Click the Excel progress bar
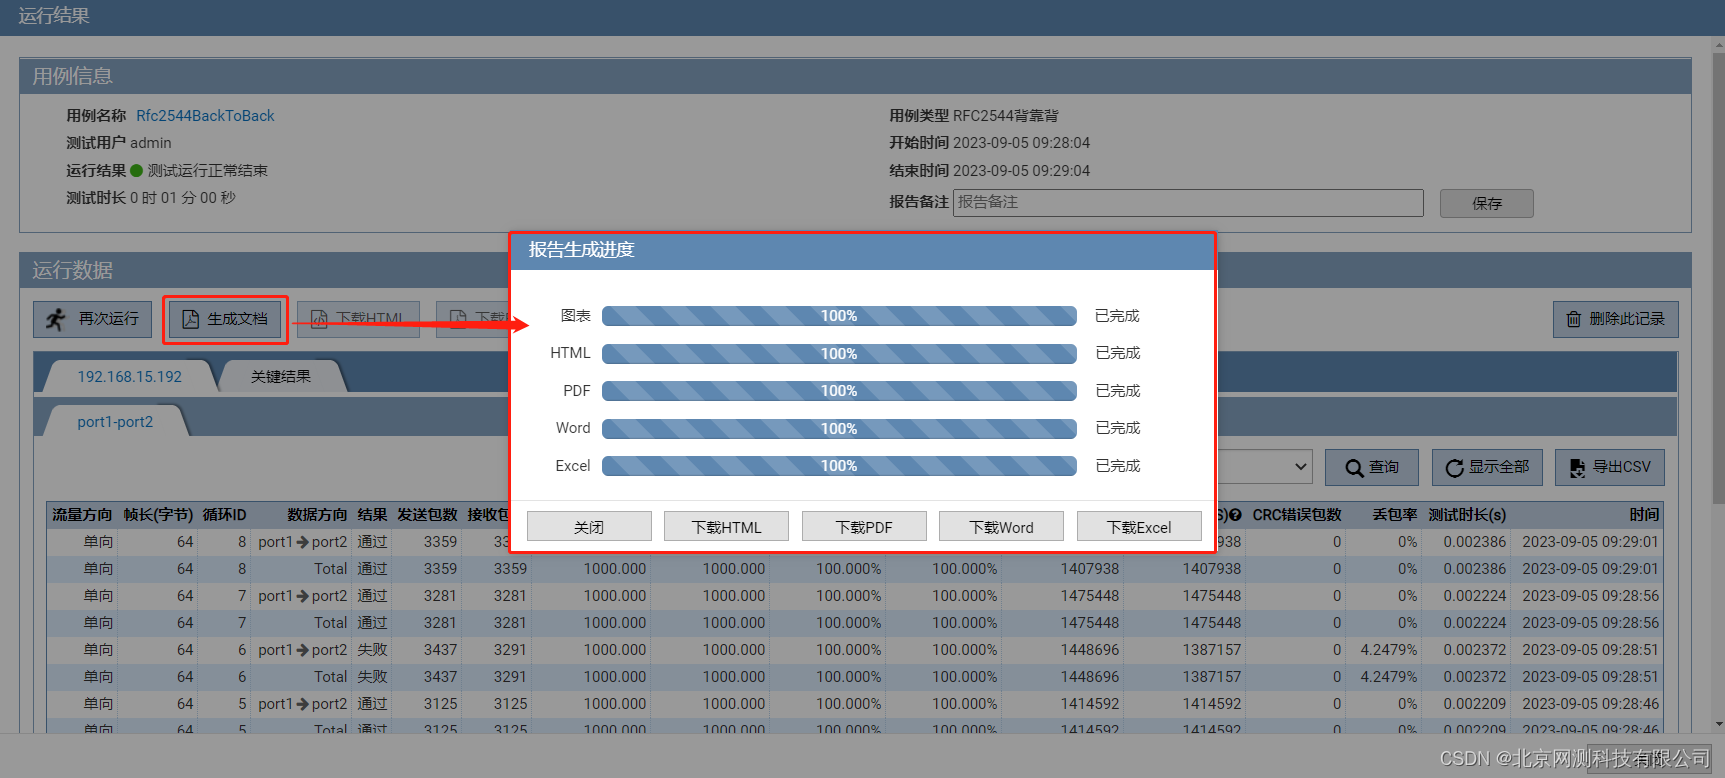Viewport: 1725px width, 778px height. (839, 466)
